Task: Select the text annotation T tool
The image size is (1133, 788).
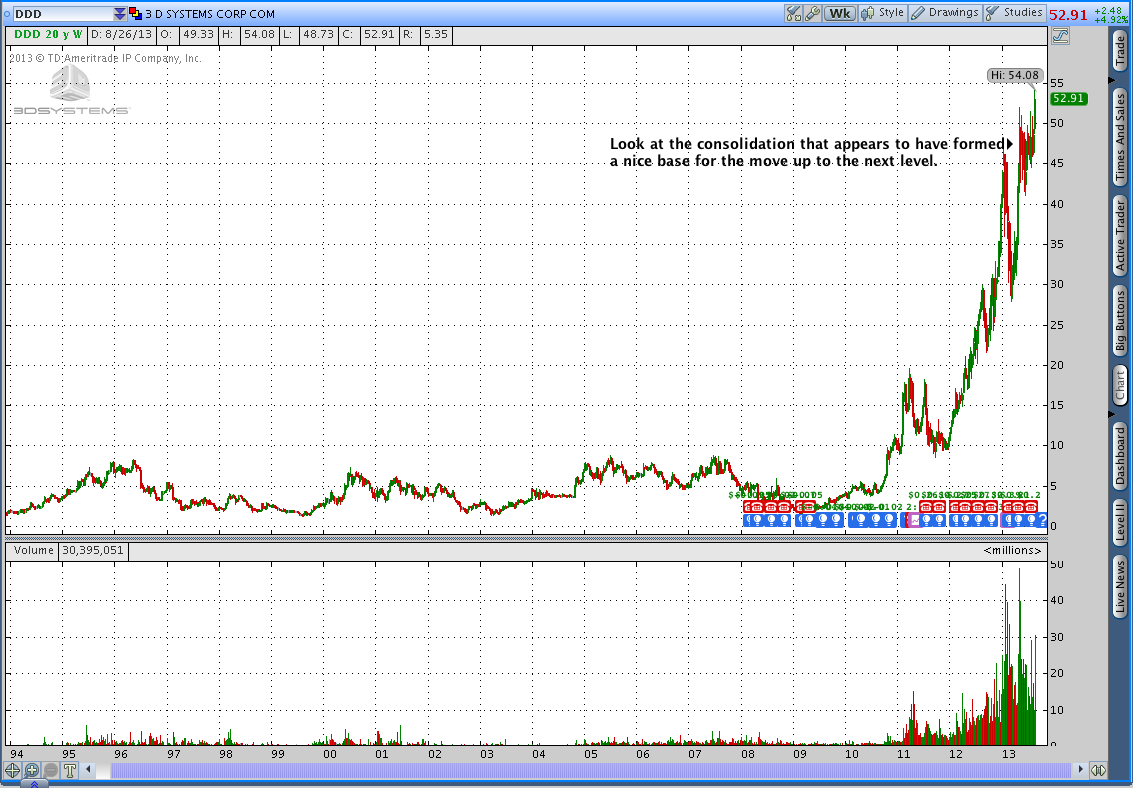Action: click(67, 771)
